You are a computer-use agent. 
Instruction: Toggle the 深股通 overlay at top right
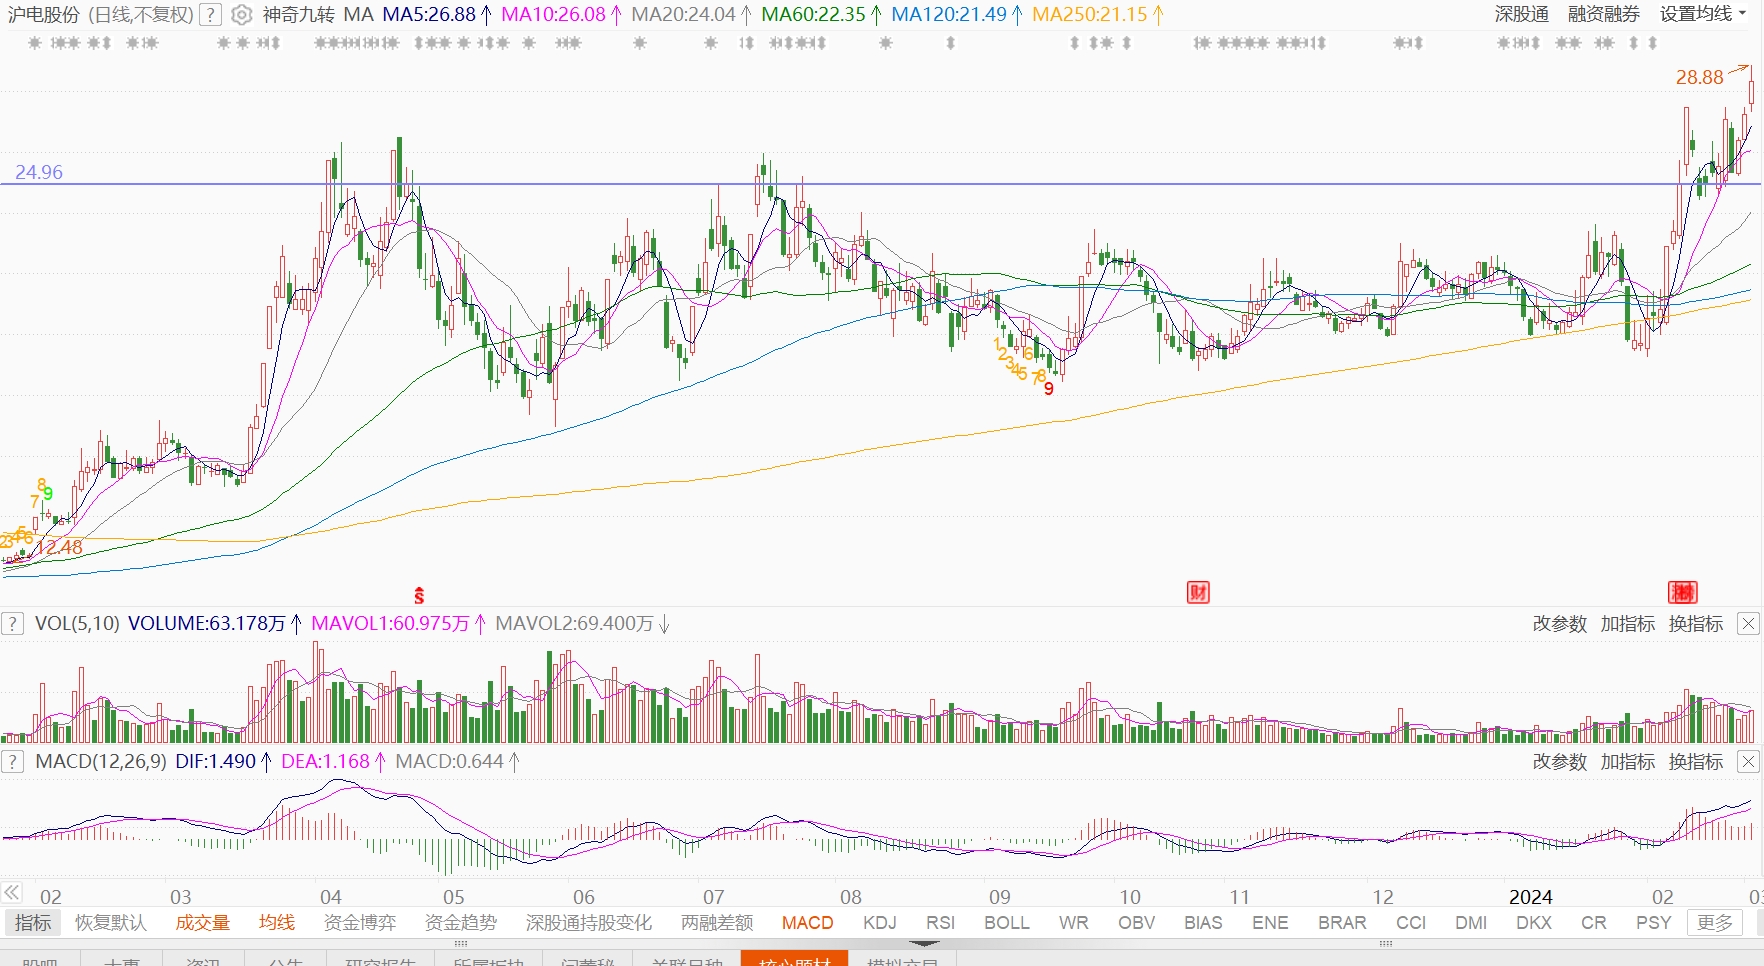(1522, 14)
